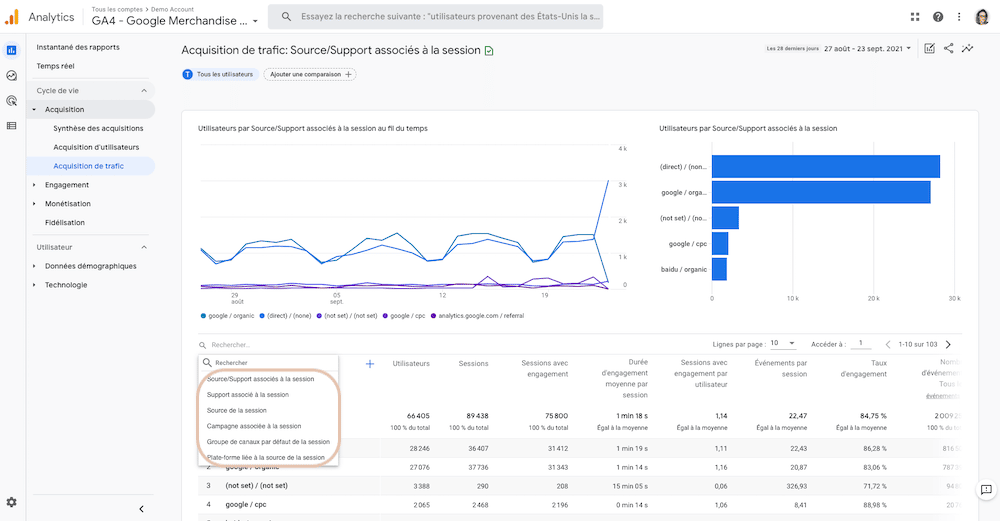Open the Lignes par page dropdown
The image size is (1000, 521).
point(783,343)
